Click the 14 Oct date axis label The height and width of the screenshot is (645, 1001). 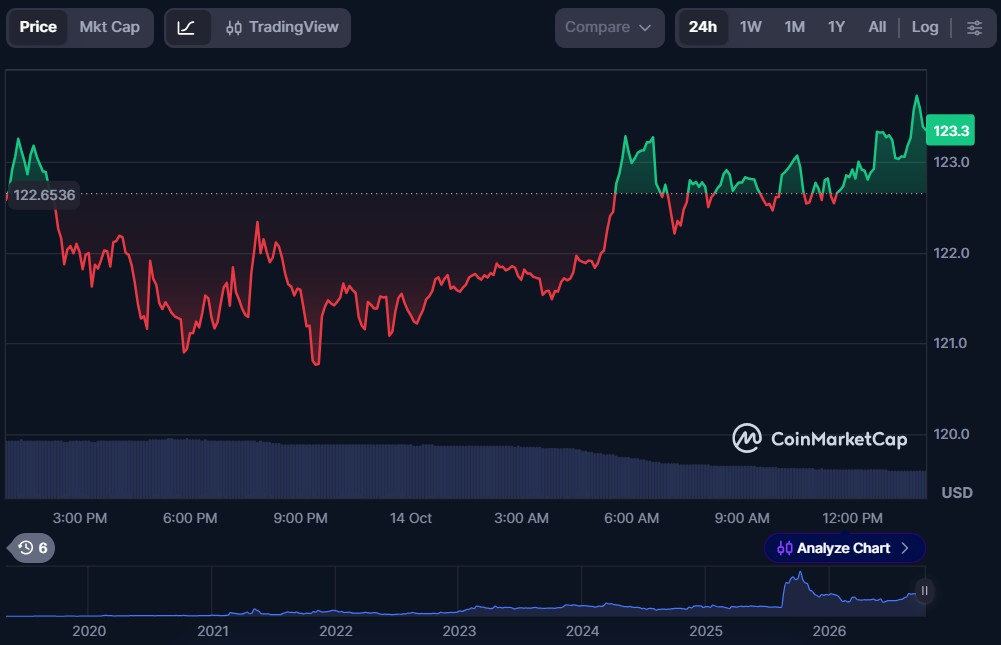click(x=410, y=518)
